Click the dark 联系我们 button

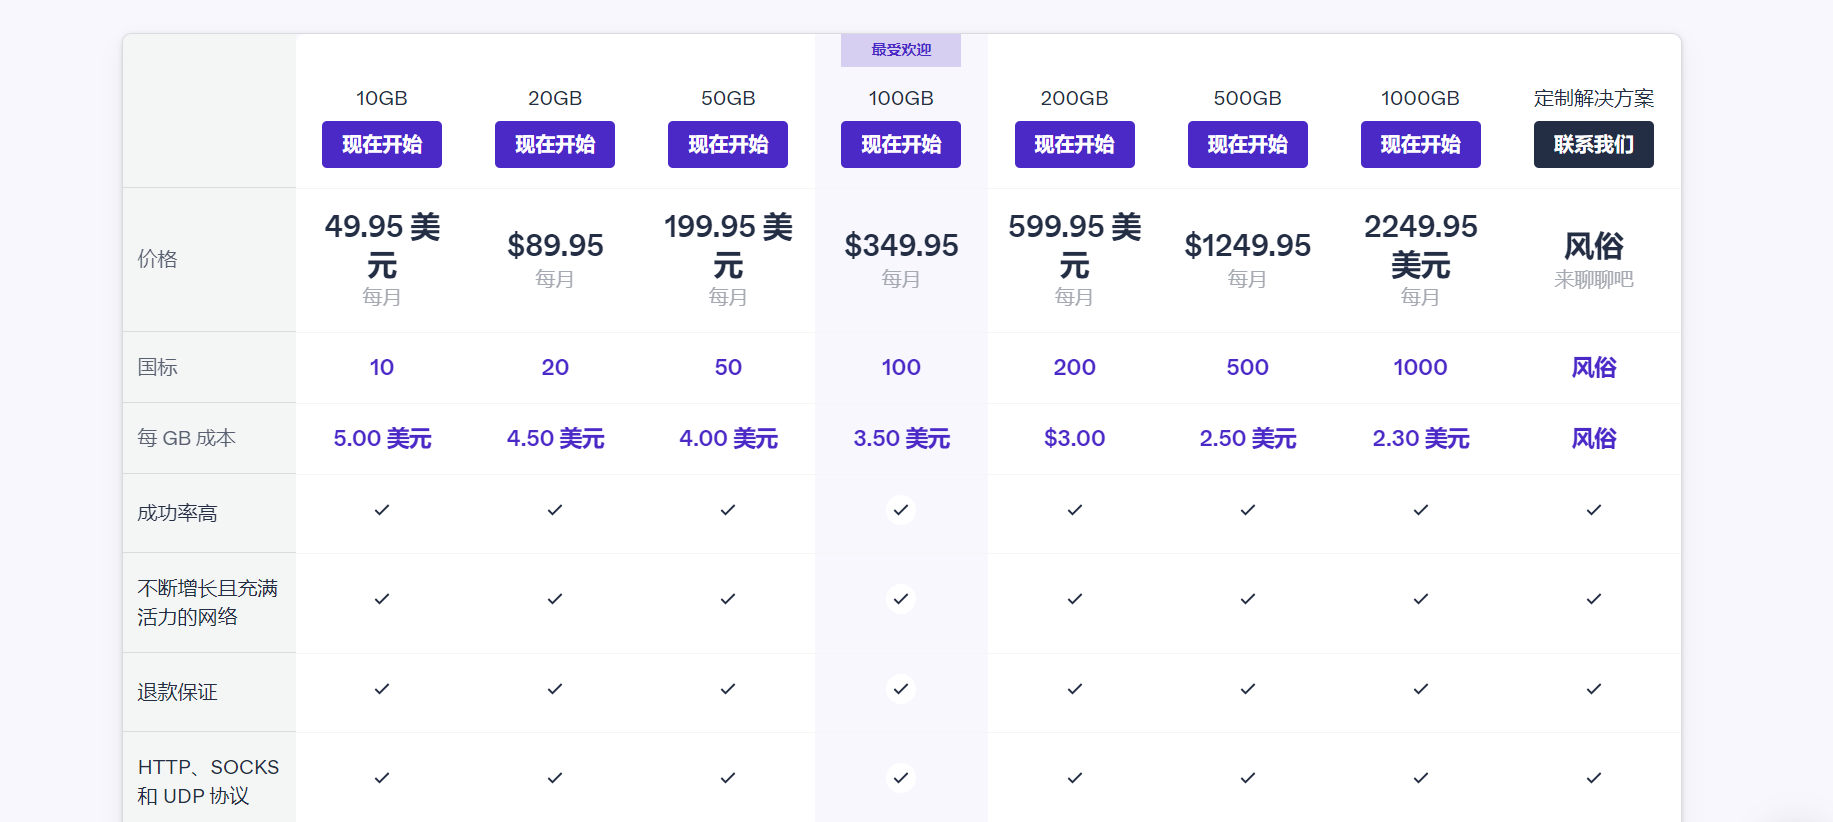tap(1593, 145)
